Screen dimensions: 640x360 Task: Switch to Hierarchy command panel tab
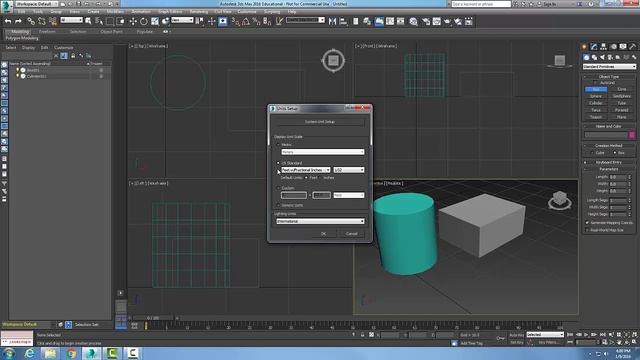coord(604,47)
